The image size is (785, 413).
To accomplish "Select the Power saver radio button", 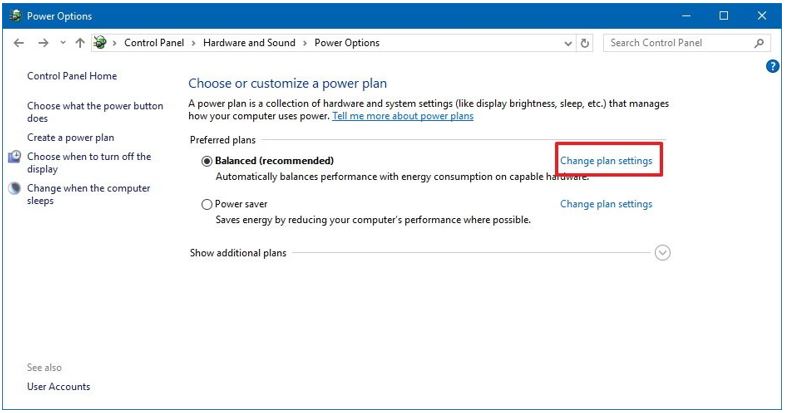I will pos(207,204).
